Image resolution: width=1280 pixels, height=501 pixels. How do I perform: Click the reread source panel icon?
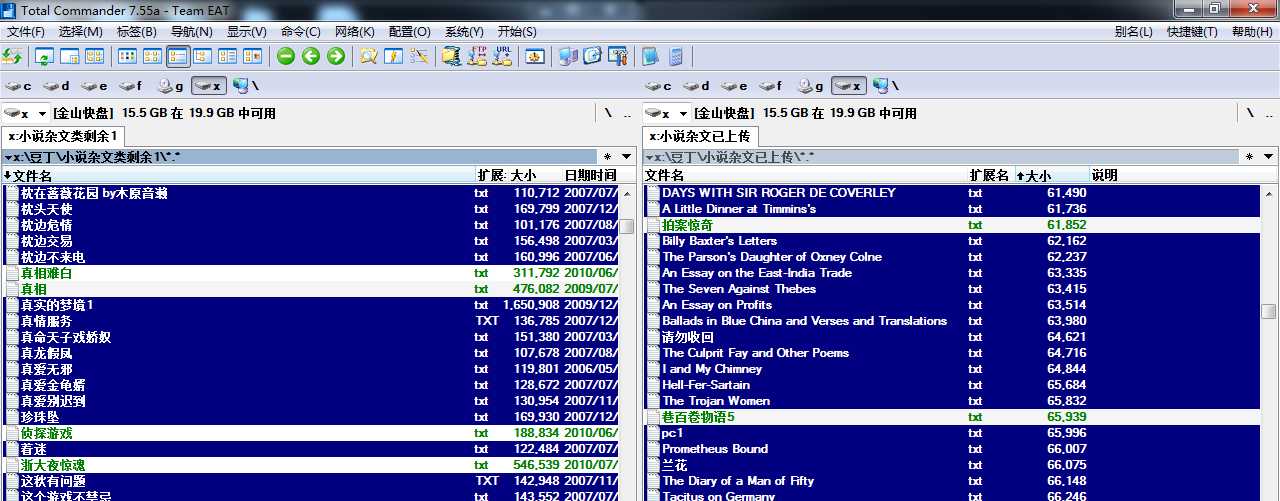(x=44, y=56)
